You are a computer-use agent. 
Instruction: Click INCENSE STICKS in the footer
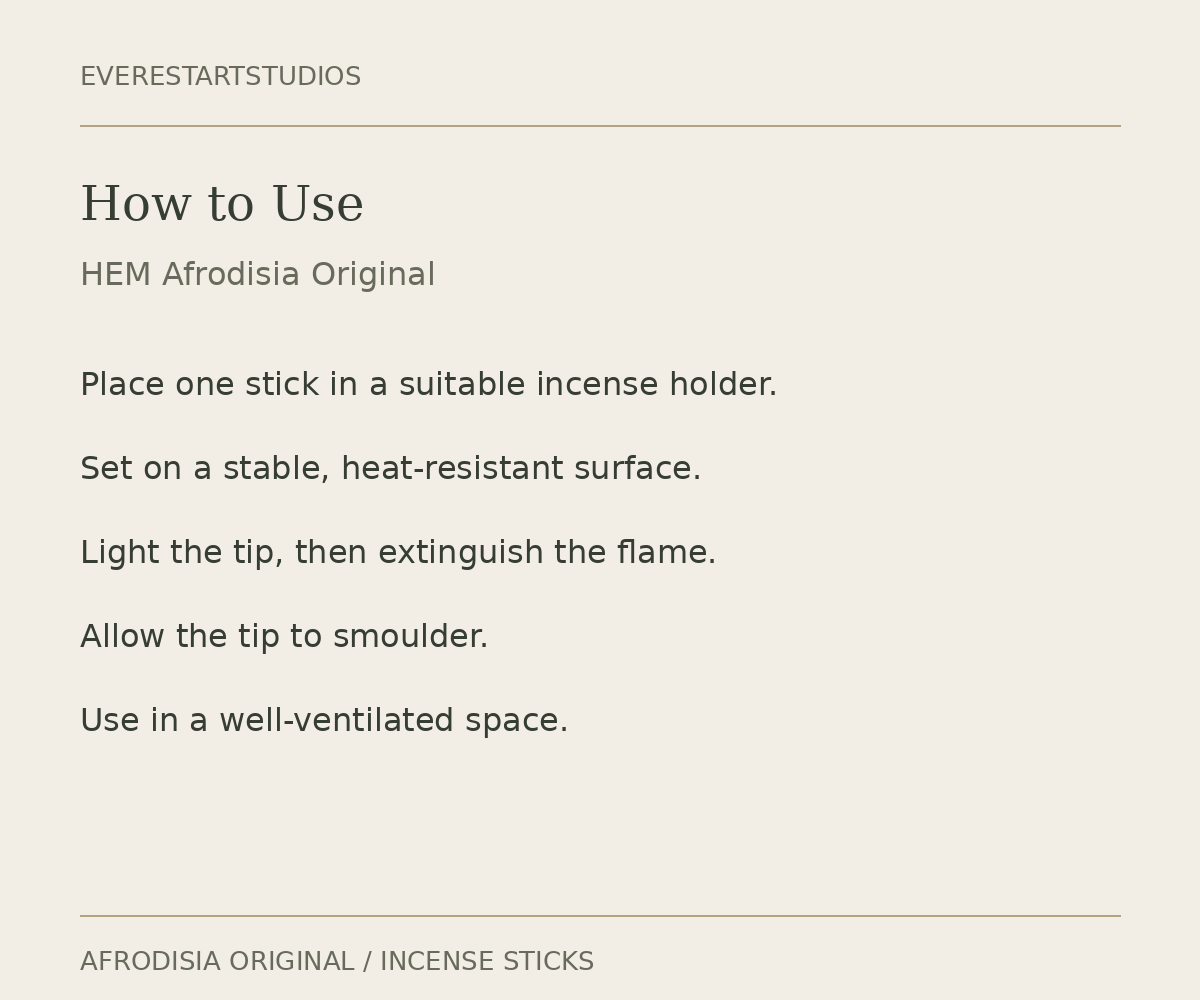487,962
